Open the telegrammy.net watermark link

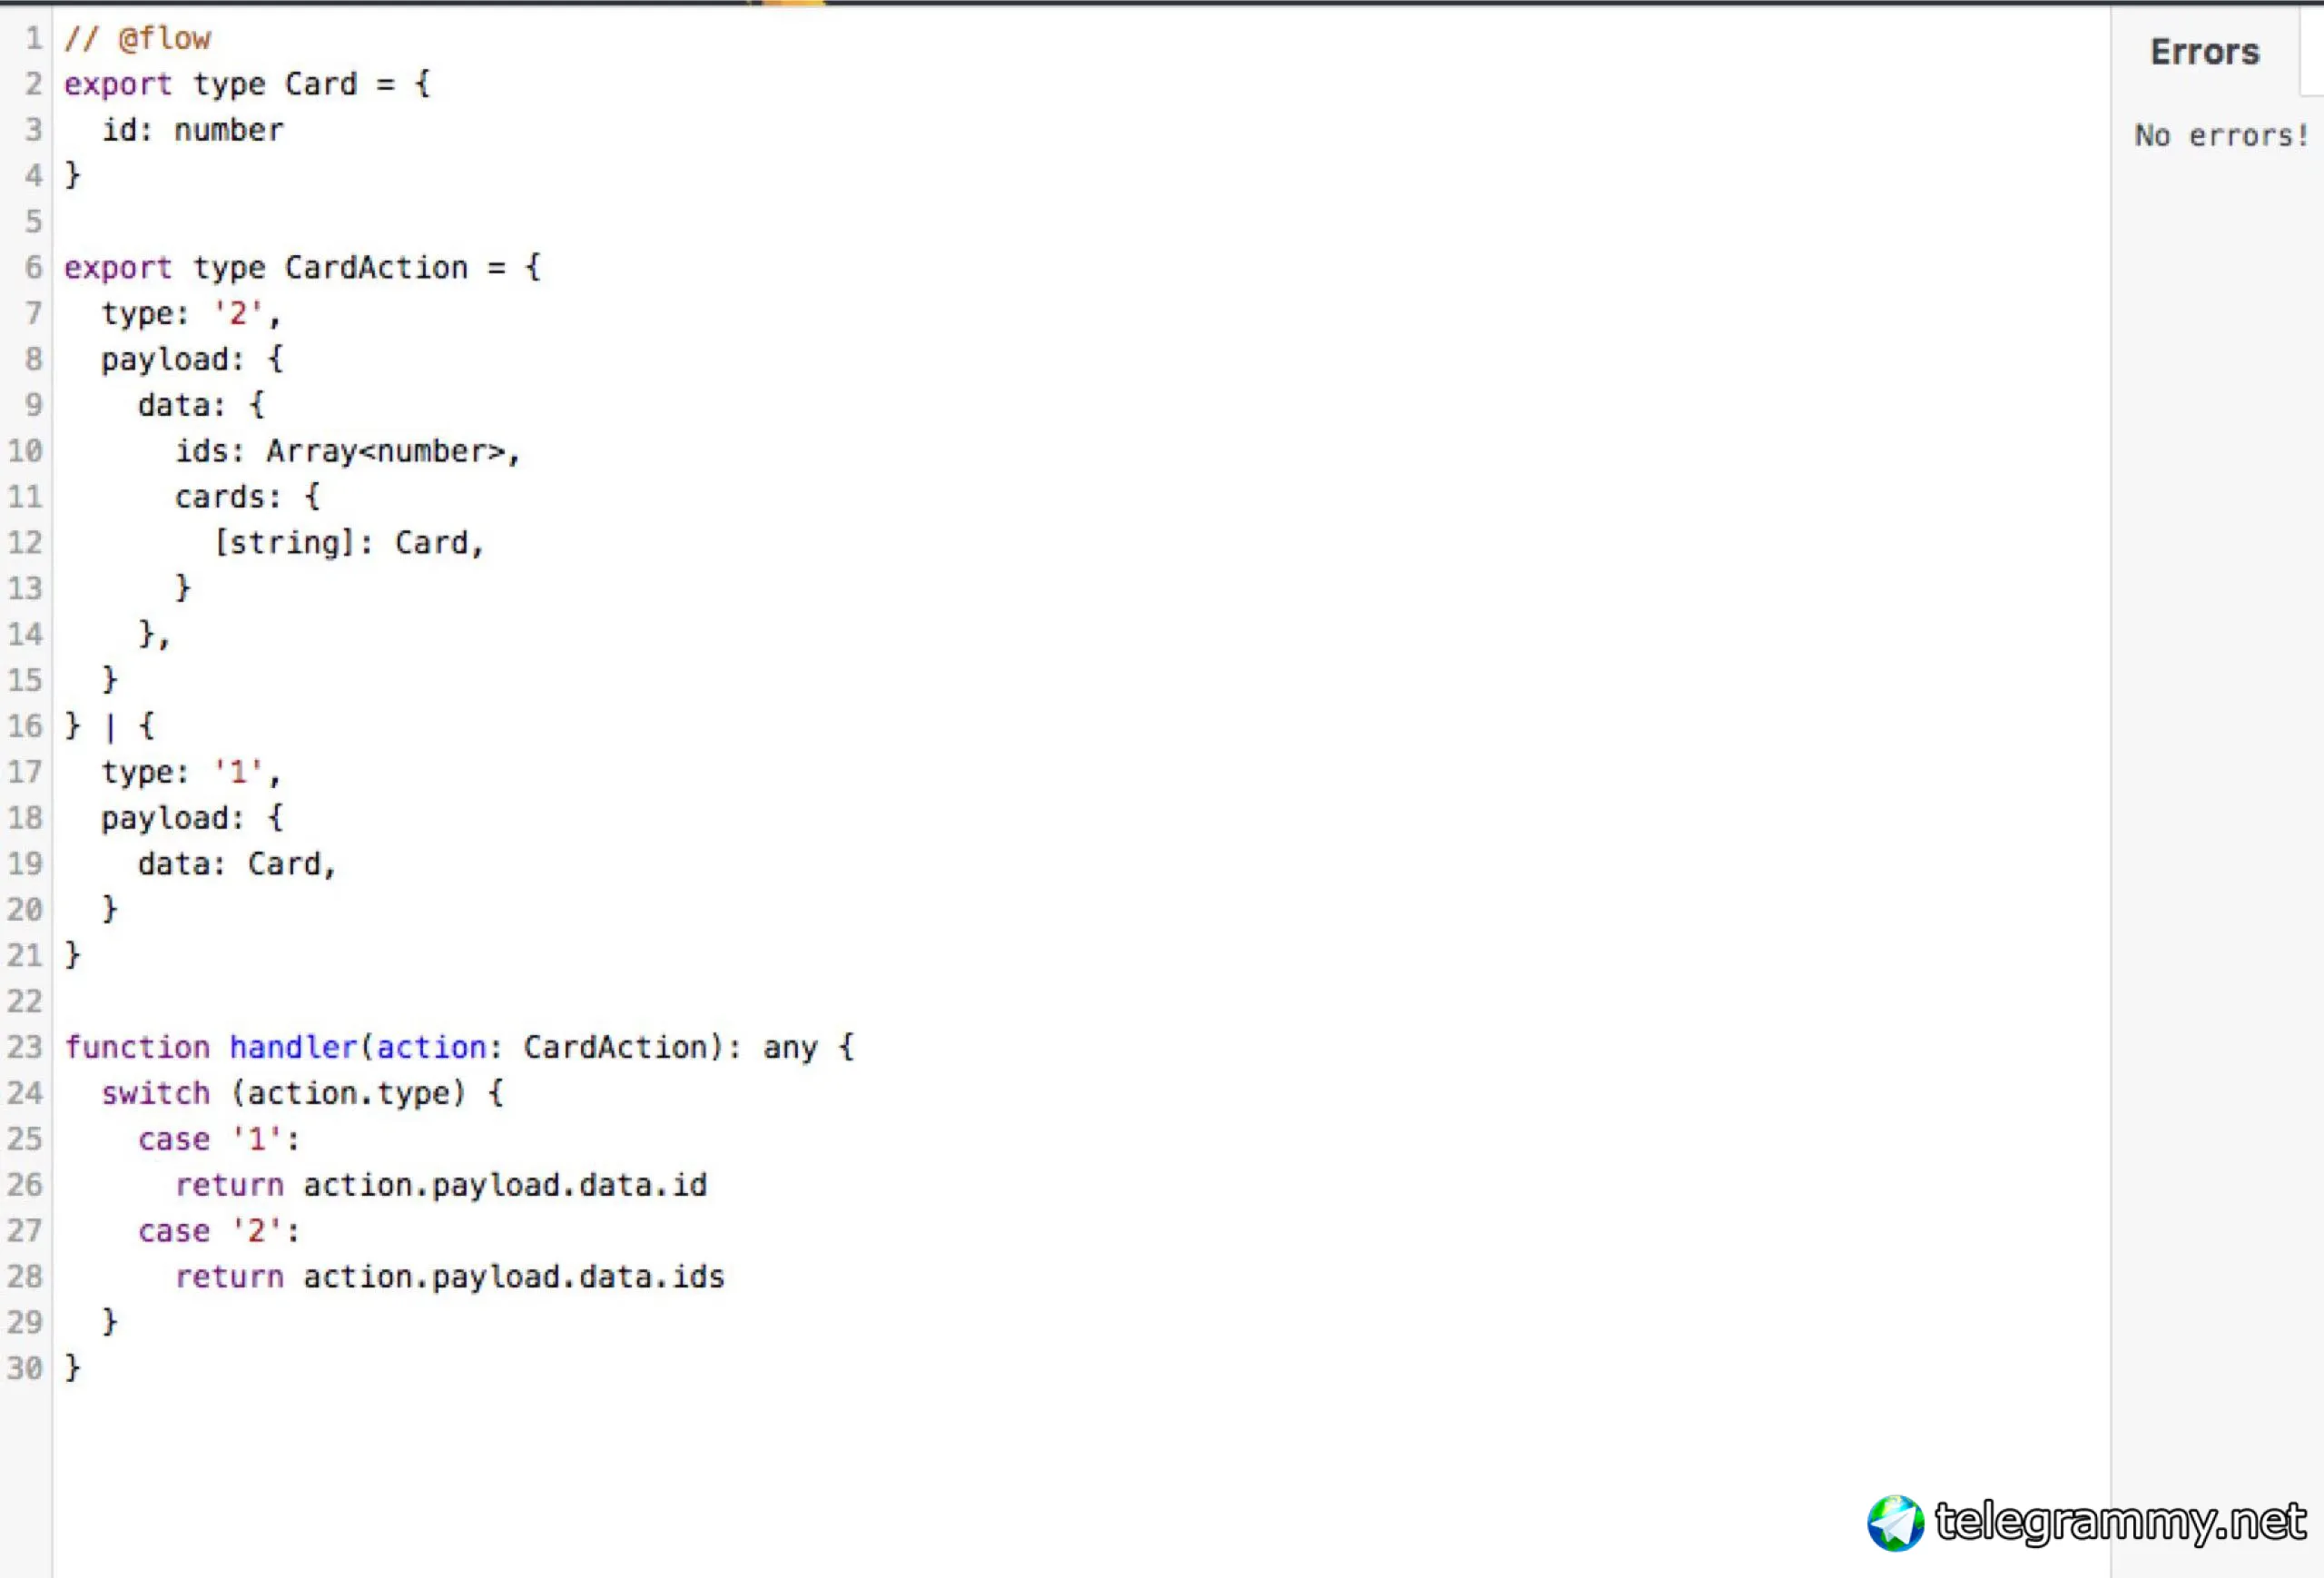(2120, 1522)
